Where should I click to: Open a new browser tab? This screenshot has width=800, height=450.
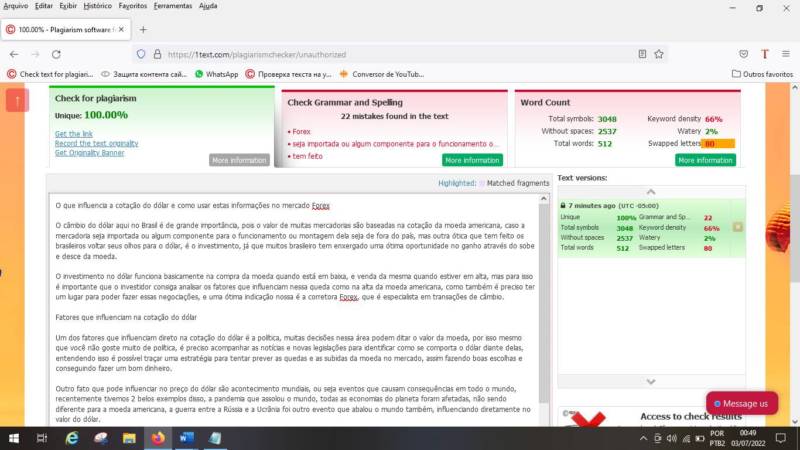[x=143, y=30]
